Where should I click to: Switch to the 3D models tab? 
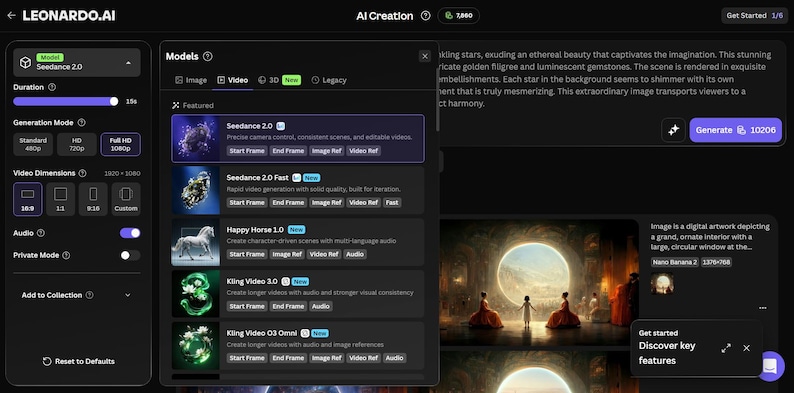[279, 80]
